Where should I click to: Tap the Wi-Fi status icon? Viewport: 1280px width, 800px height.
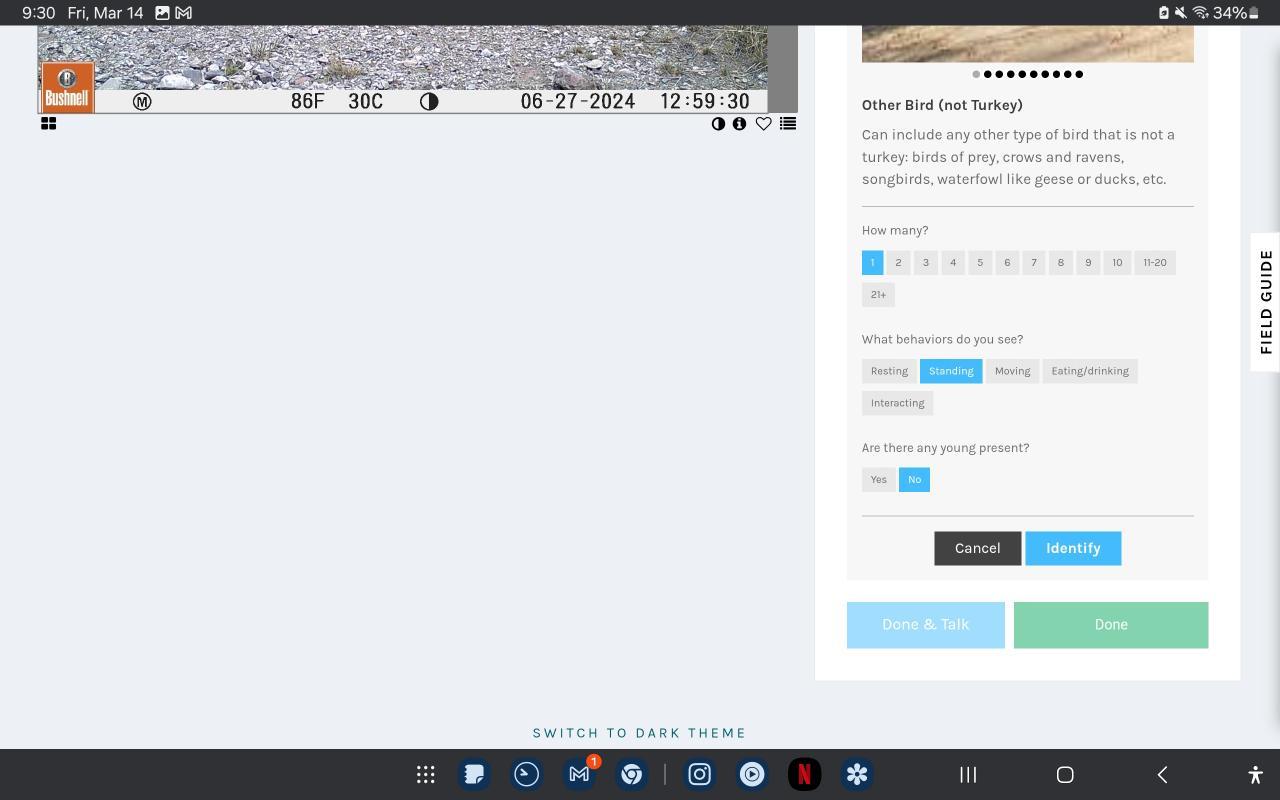tap(1200, 13)
